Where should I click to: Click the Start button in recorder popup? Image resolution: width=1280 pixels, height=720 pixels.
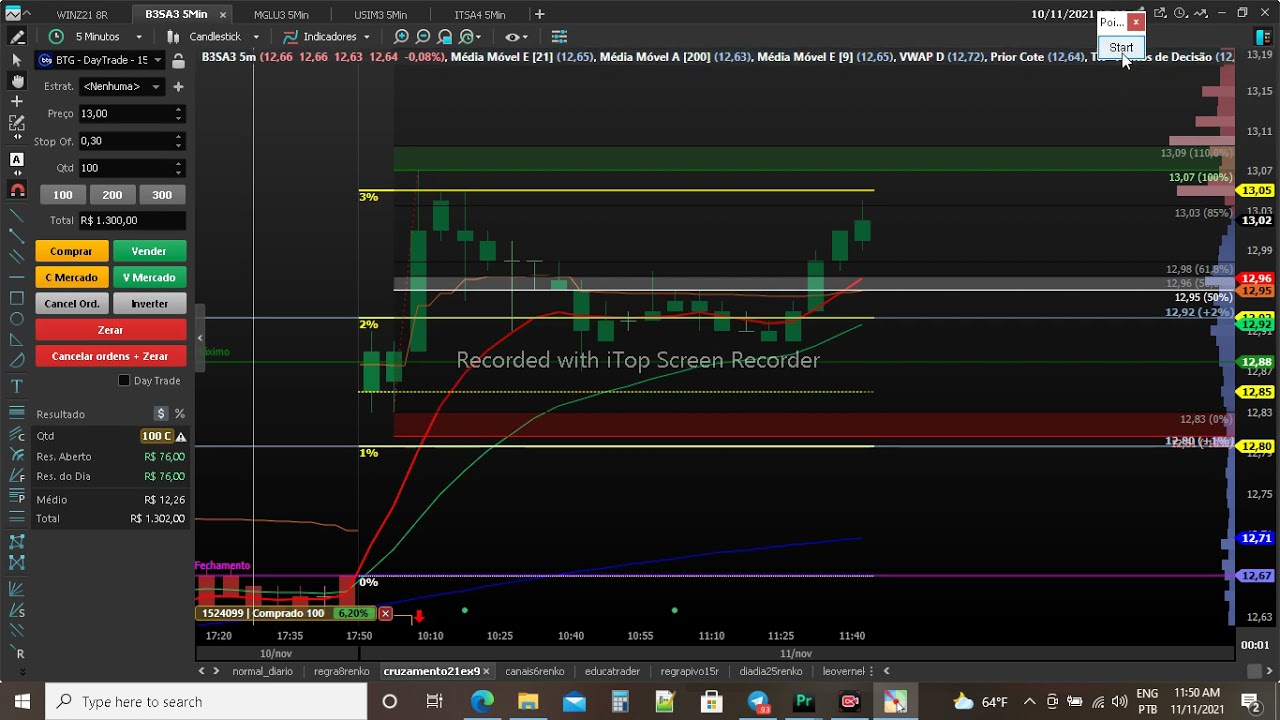point(1121,47)
